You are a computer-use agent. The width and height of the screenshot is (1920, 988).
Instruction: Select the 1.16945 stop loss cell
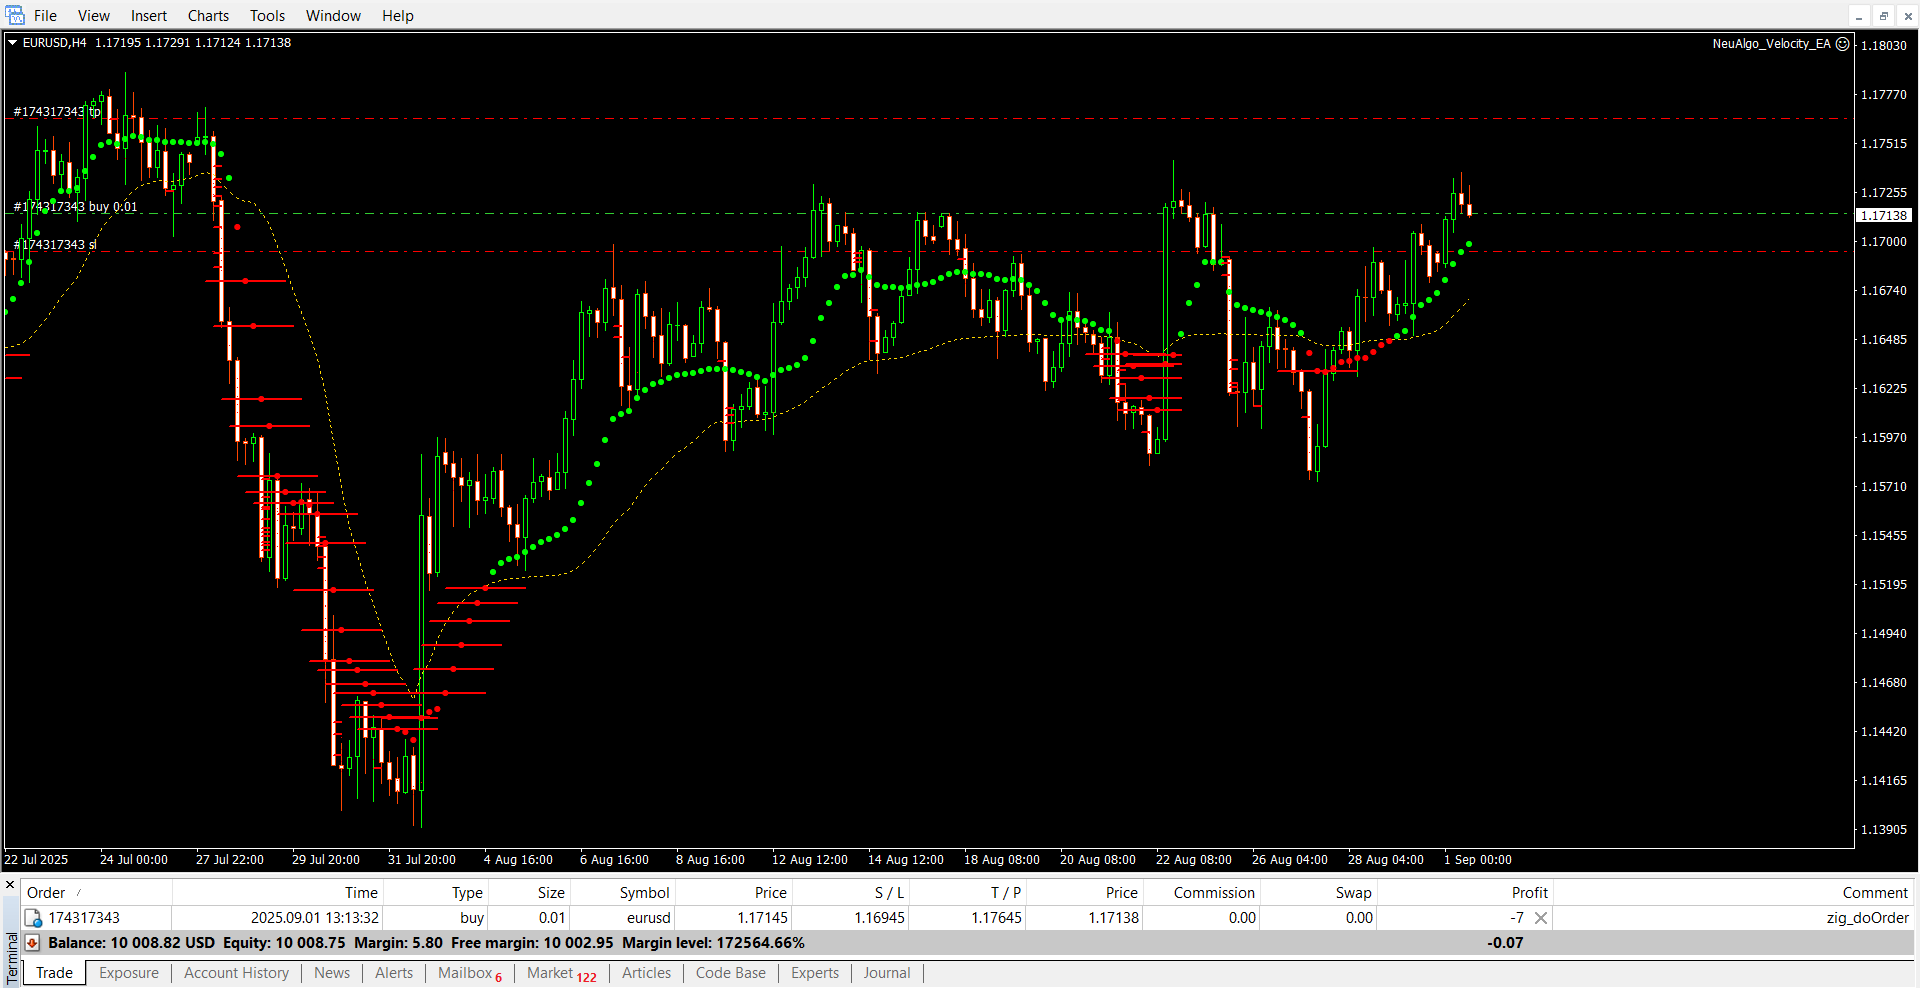tap(879, 918)
